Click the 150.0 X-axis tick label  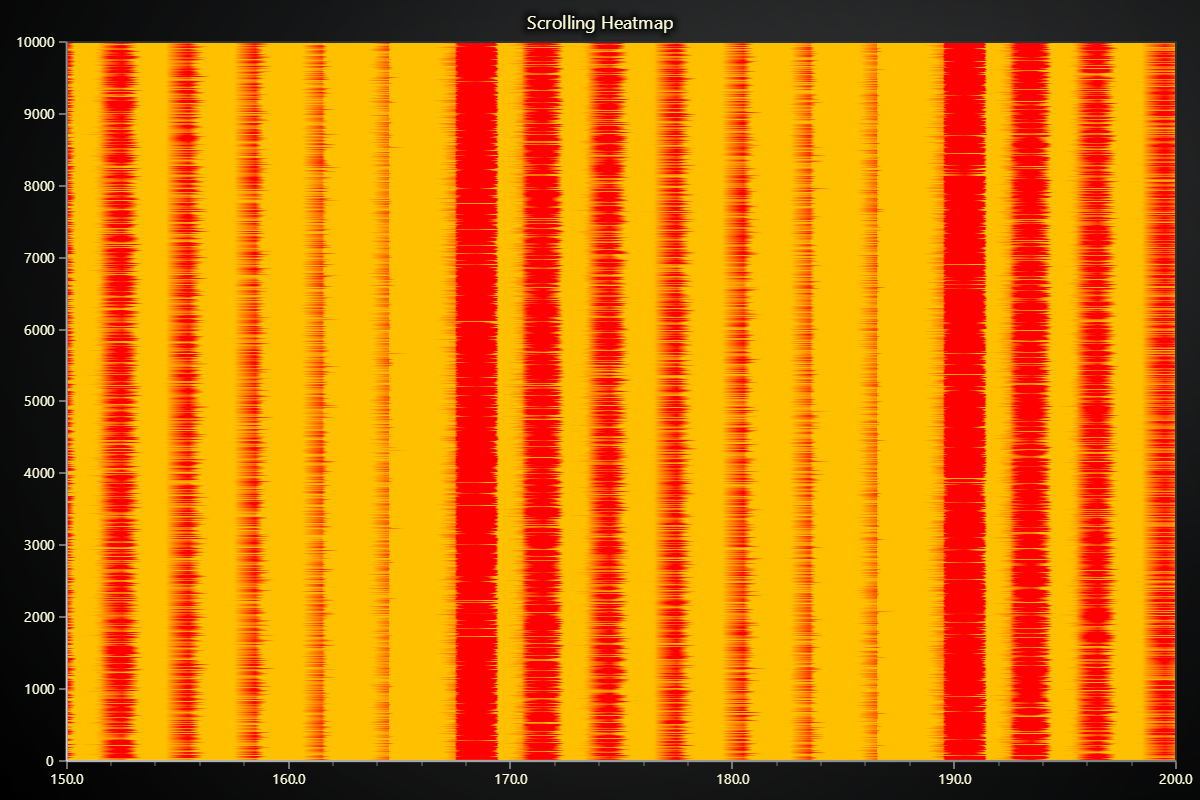(66, 779)
